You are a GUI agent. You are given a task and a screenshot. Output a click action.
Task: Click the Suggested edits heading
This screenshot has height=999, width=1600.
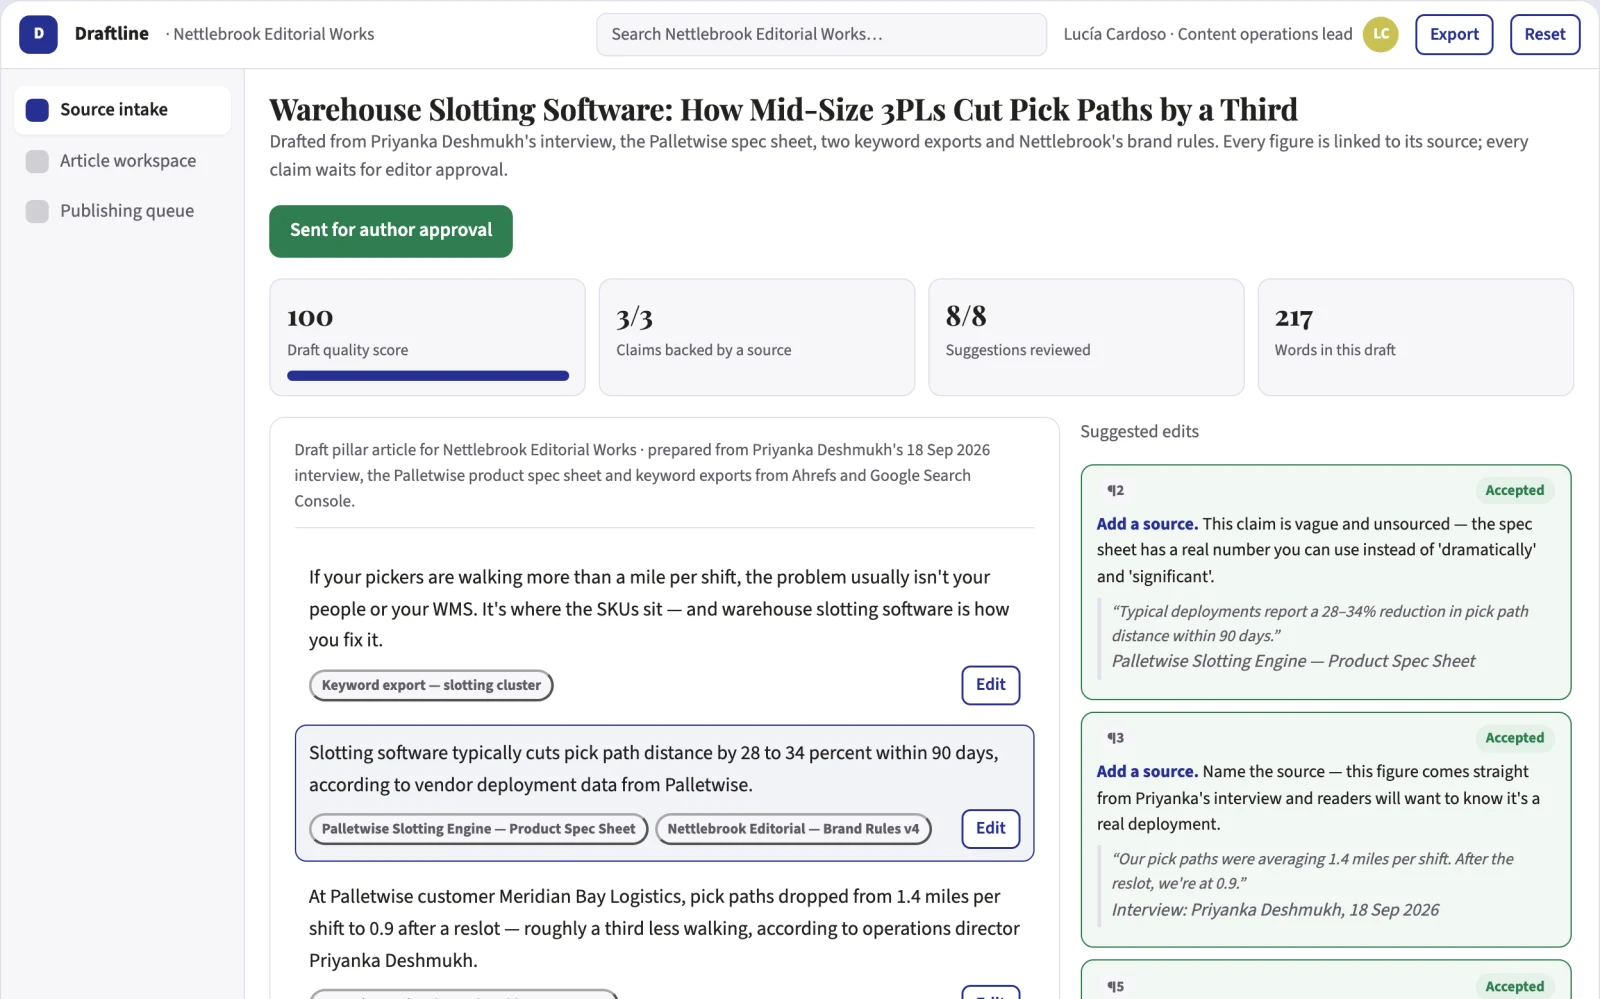coord(1139,432)
